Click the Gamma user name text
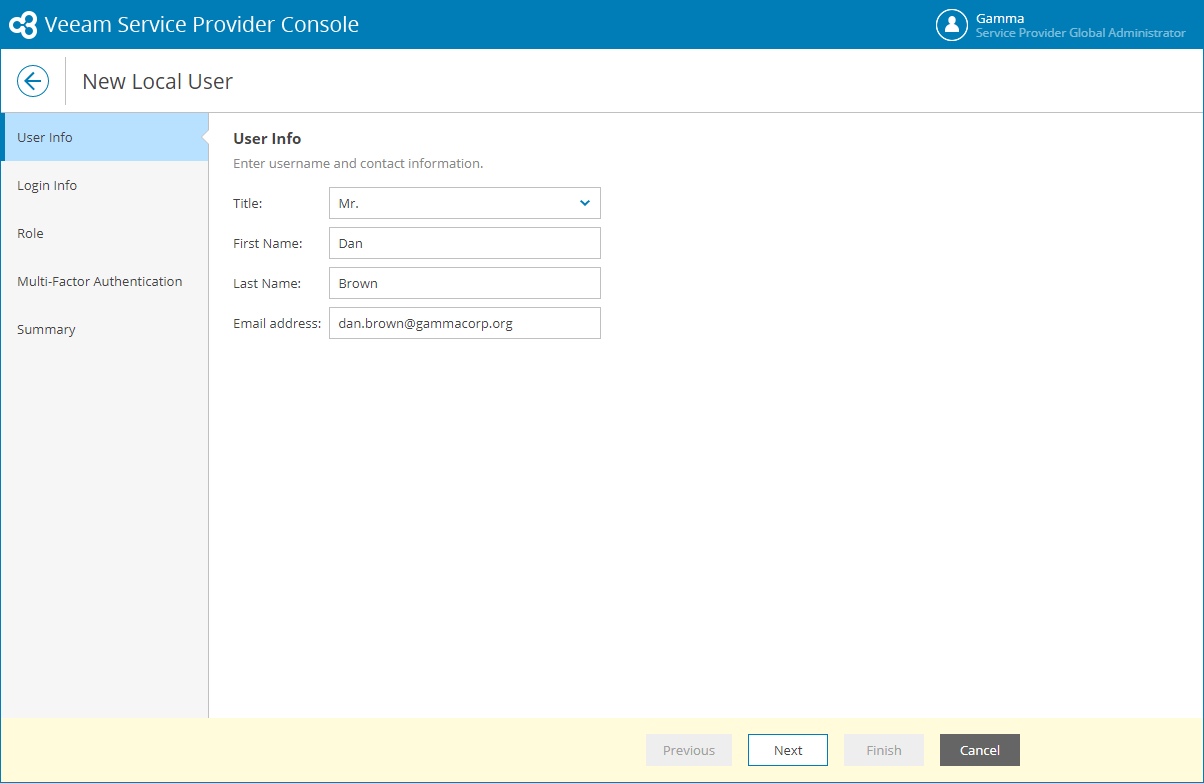This screenshot has height=783, width=1204. [x=1000, y=18]
